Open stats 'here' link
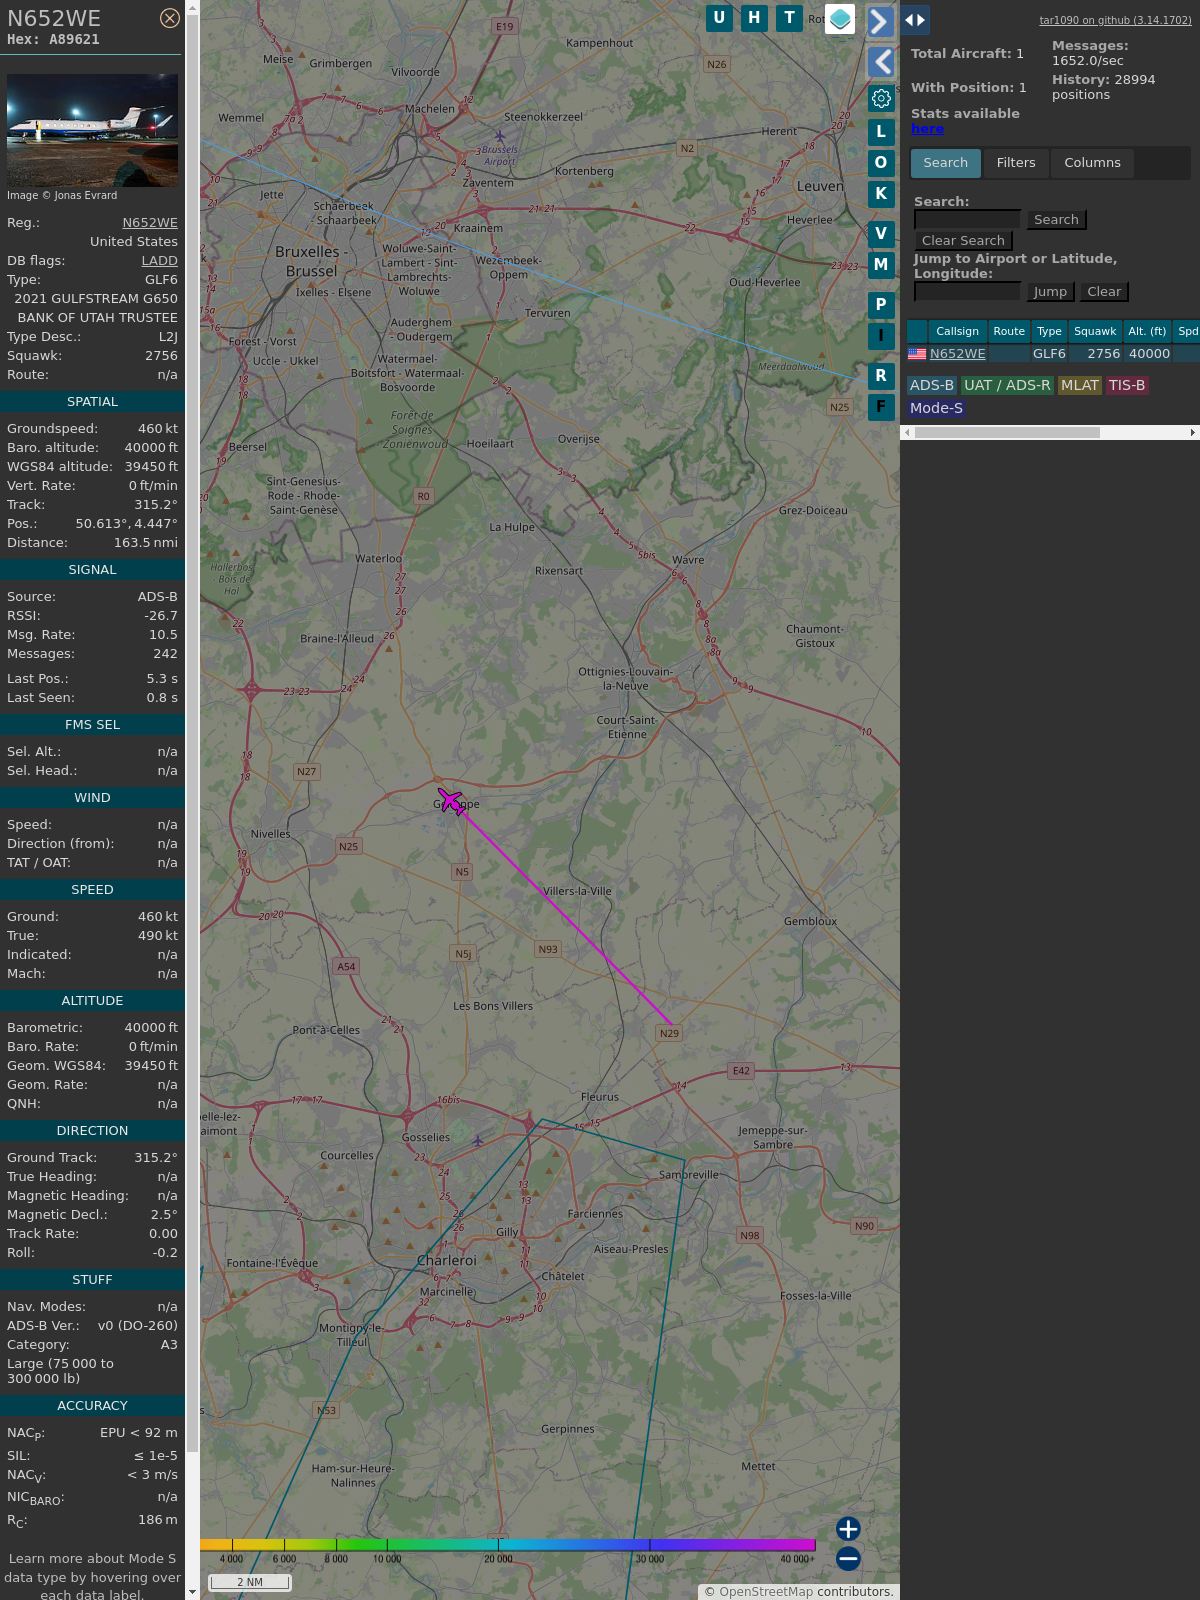 927,129
